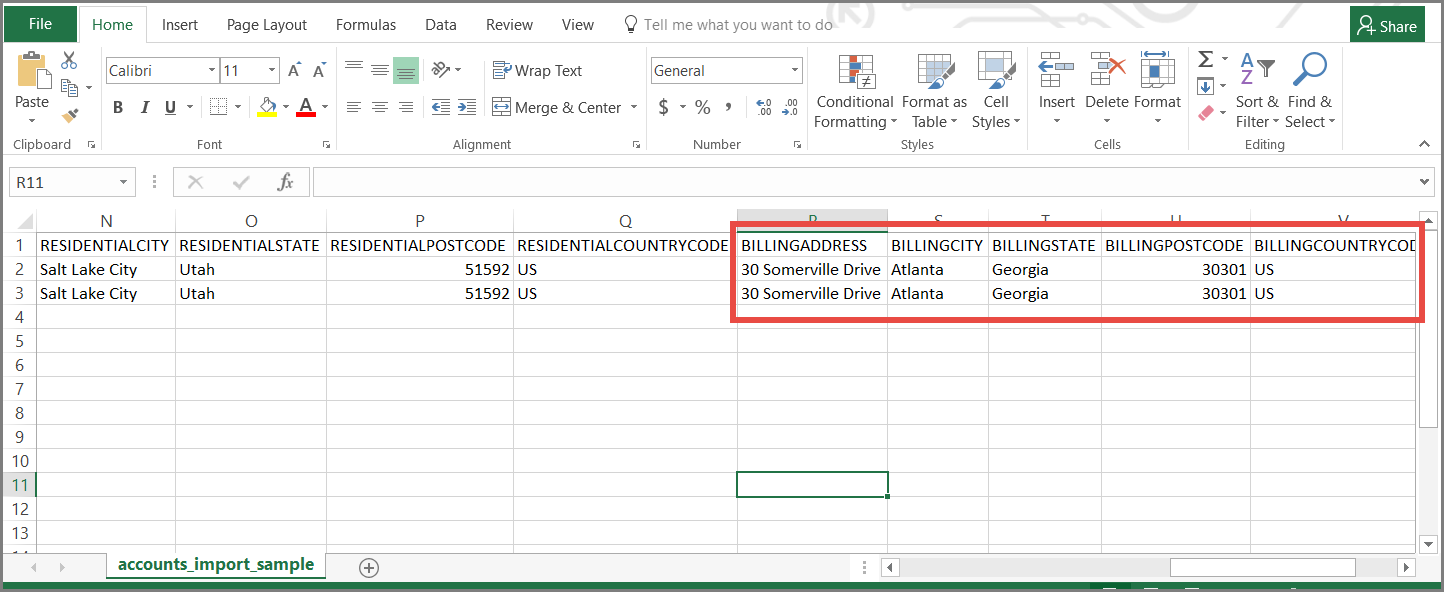Toggle Bold formatting
The image size is (1444, 592).
118,108
